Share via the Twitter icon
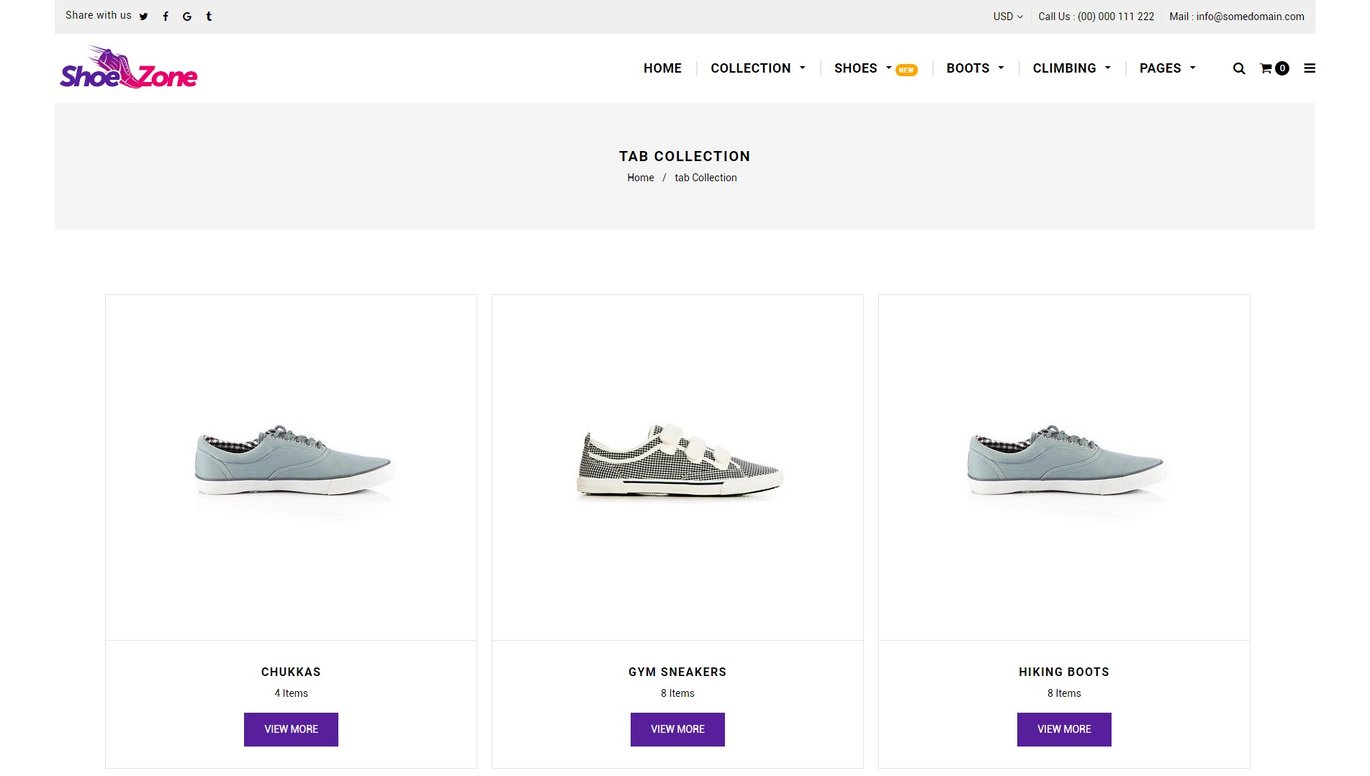This screenshot has height=776, width=1370. (x=144, y=17)
